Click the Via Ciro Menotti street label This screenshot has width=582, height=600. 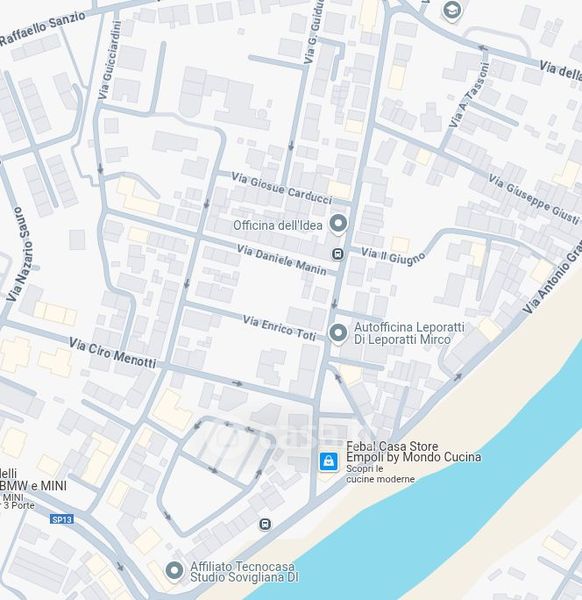[112, 353]
